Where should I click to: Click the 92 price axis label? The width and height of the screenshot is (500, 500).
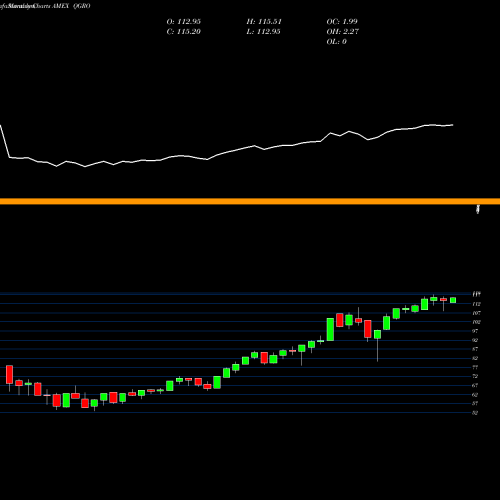475,340
